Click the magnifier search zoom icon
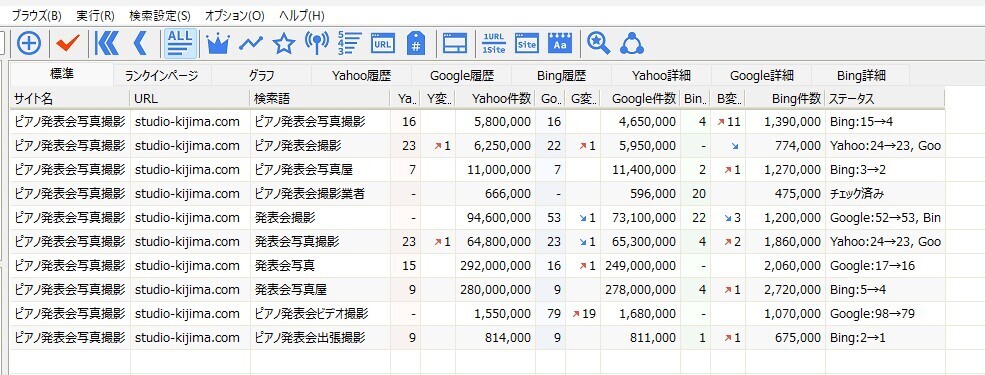 point(598,43)
